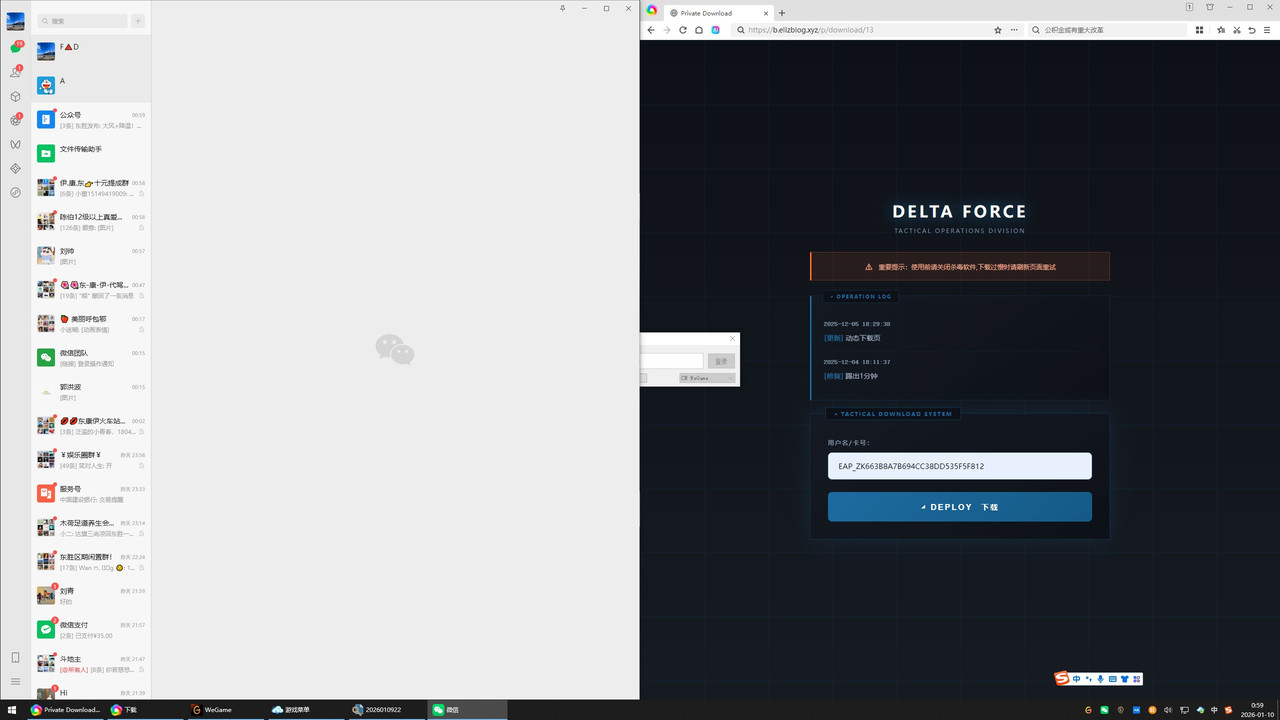The image size is (1280, 720).
Task: Switch to WeGame in the taskbar
Action: pyautogui.click(x=228, y=710)
